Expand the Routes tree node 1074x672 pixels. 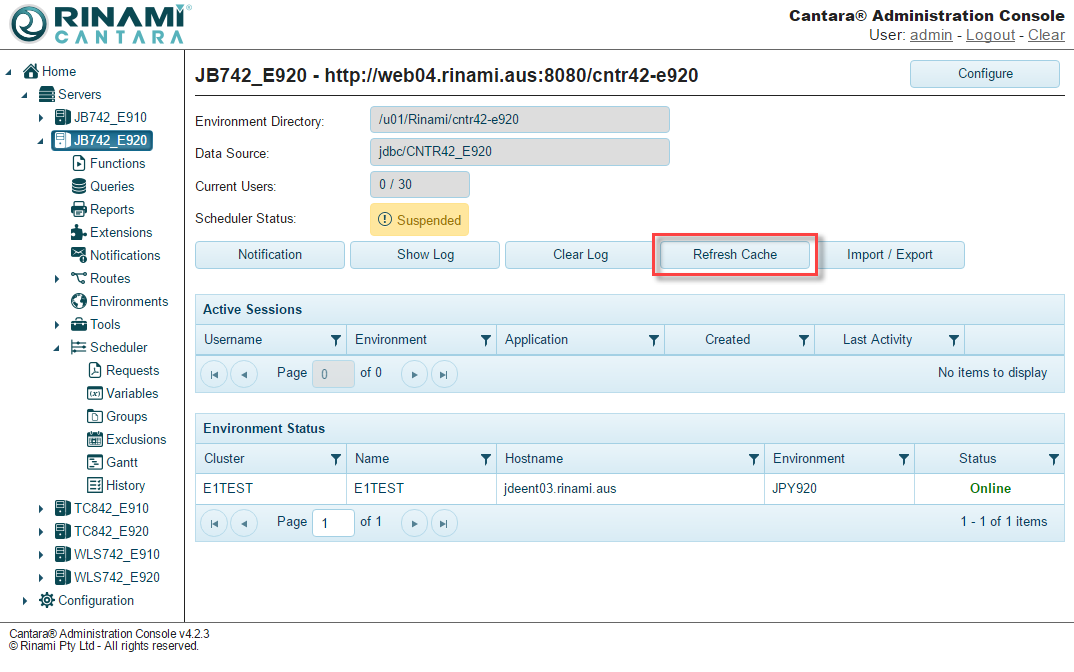tap(57, 279)
